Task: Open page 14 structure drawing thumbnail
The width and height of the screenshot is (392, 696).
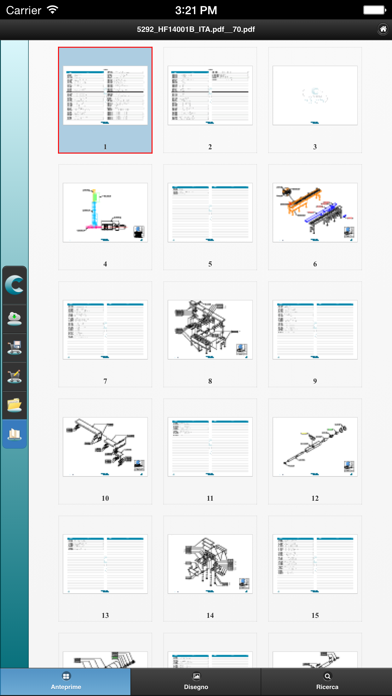Action: point(210,569)
